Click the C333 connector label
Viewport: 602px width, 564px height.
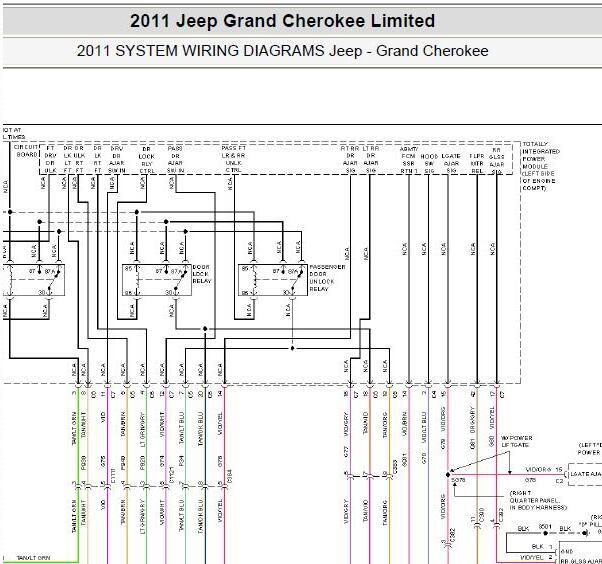point(395,465)
